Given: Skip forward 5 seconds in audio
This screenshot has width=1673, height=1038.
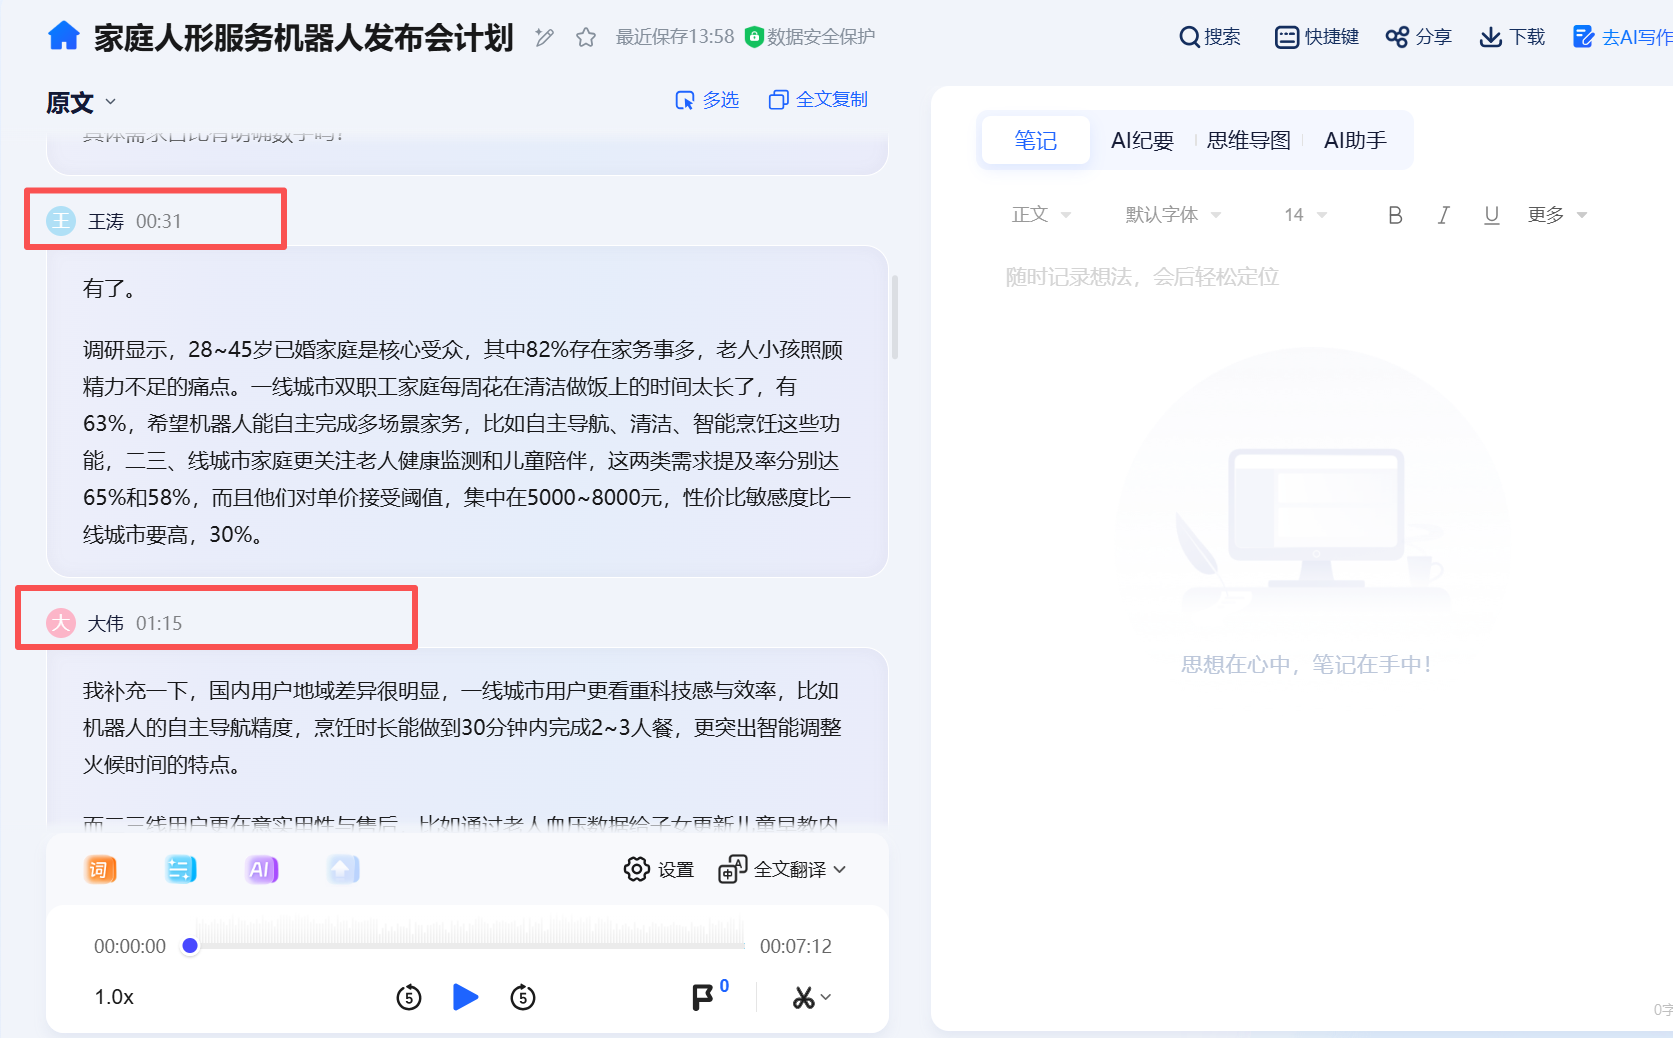Looking at the screenshot, I should (x=523, y=997).
